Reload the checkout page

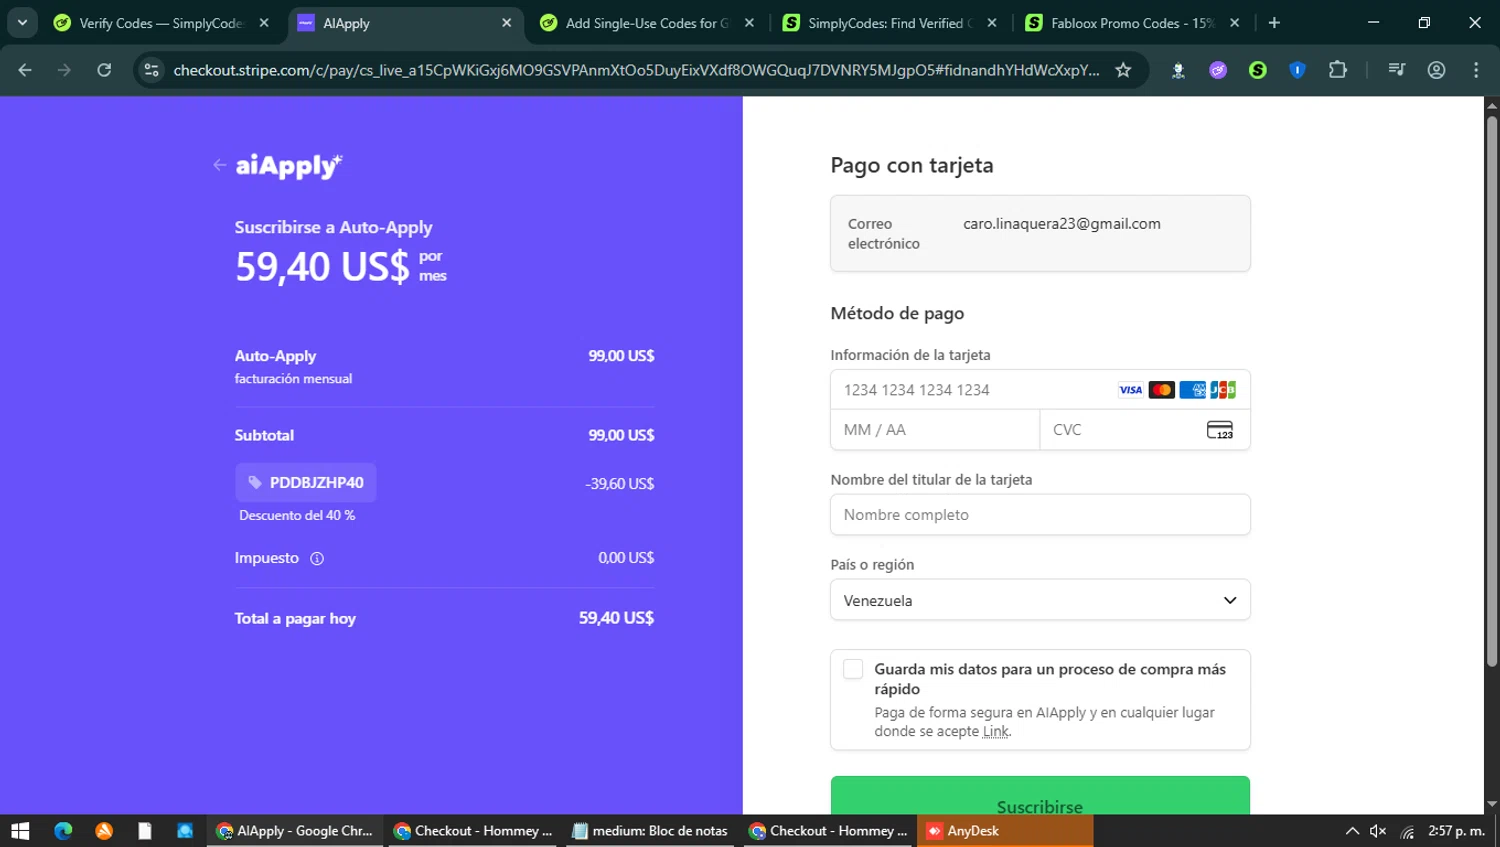(104, 70)
